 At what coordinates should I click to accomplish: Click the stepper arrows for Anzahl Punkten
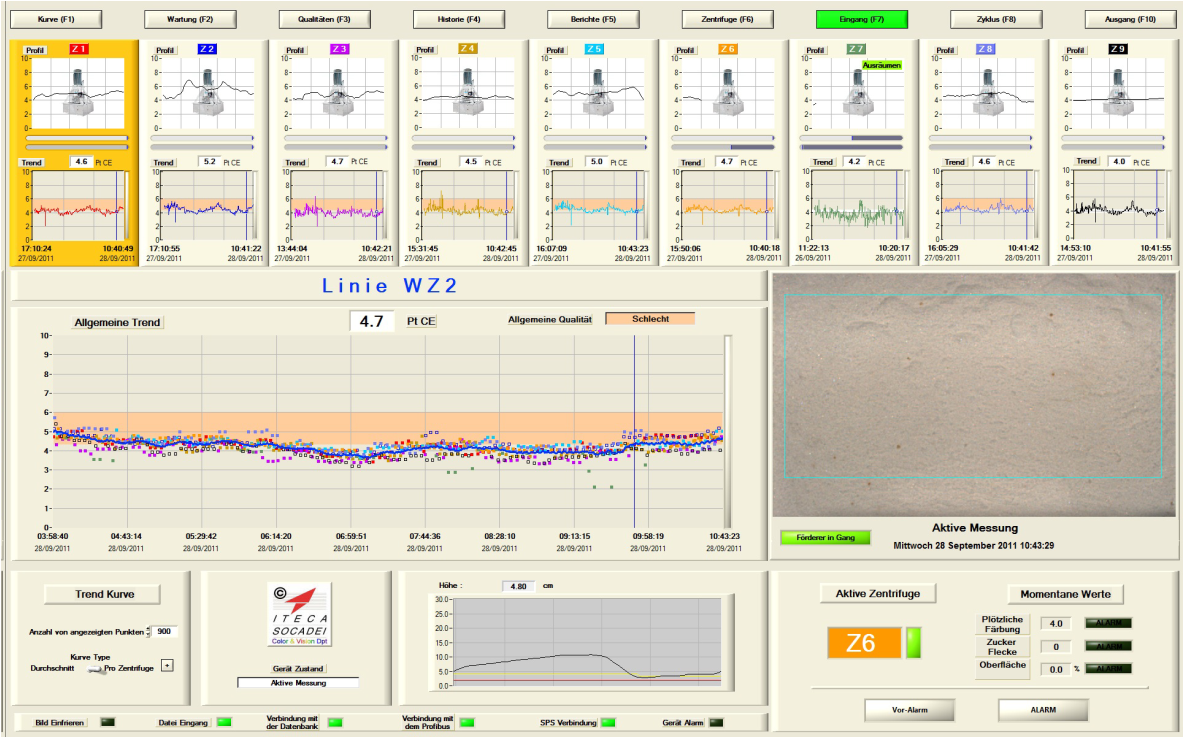[x=149, y=632]
